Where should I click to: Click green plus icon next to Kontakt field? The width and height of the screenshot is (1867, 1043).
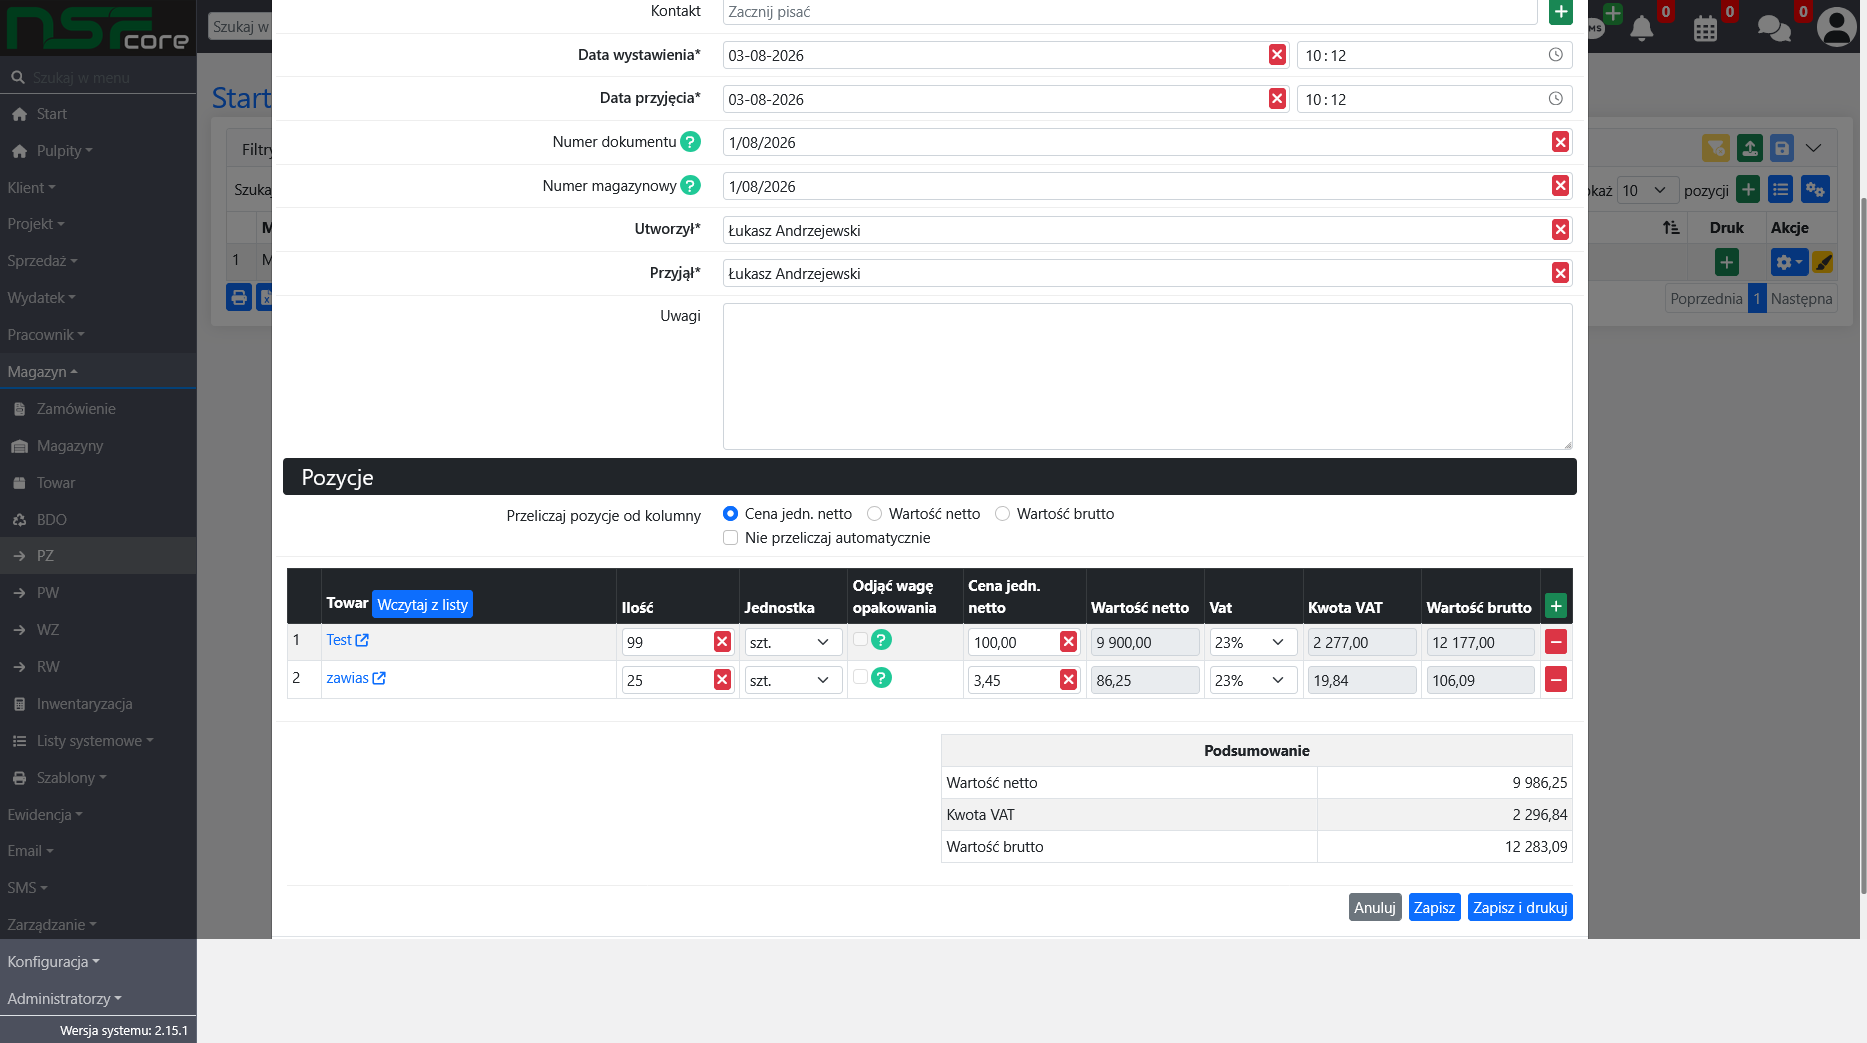click(x=1560, y=12)
